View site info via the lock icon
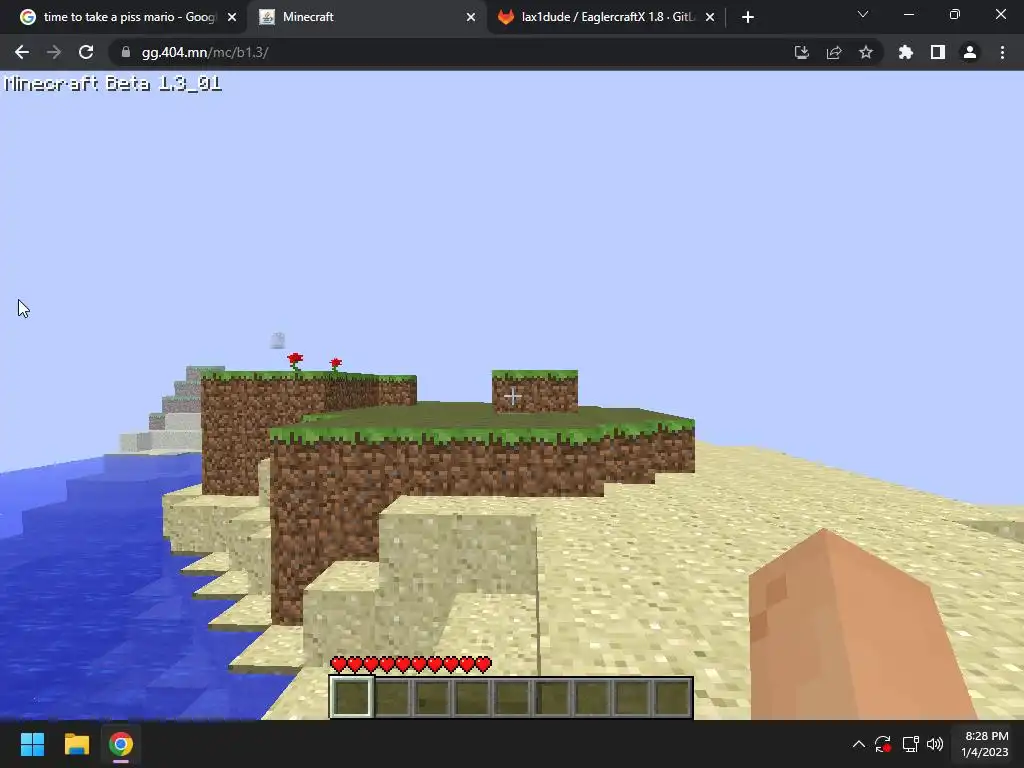Image resolution: width=1024 pixels, height=768 pixels. pos(126,52)
